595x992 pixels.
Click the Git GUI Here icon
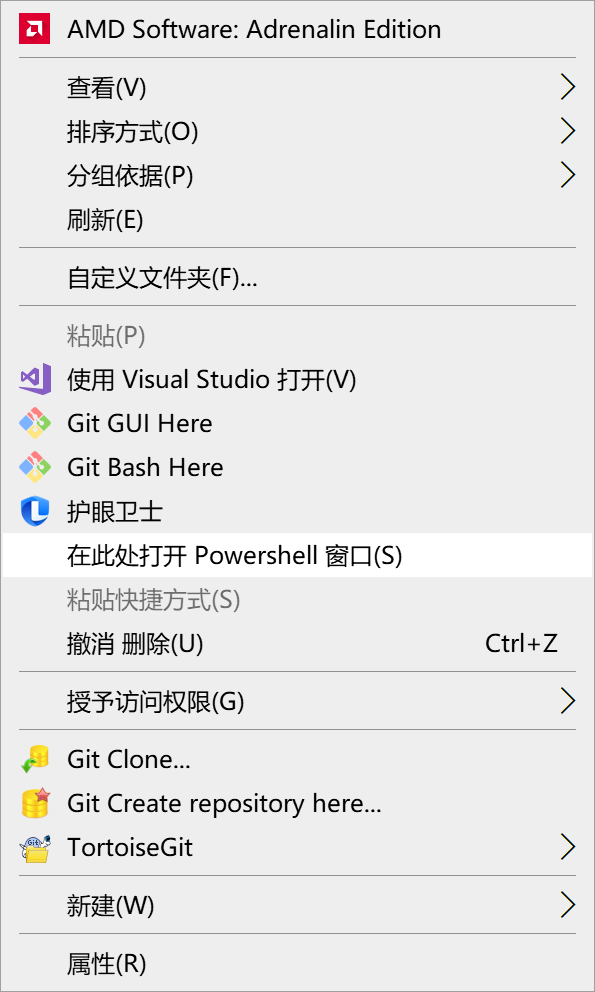tap(35, 423)
